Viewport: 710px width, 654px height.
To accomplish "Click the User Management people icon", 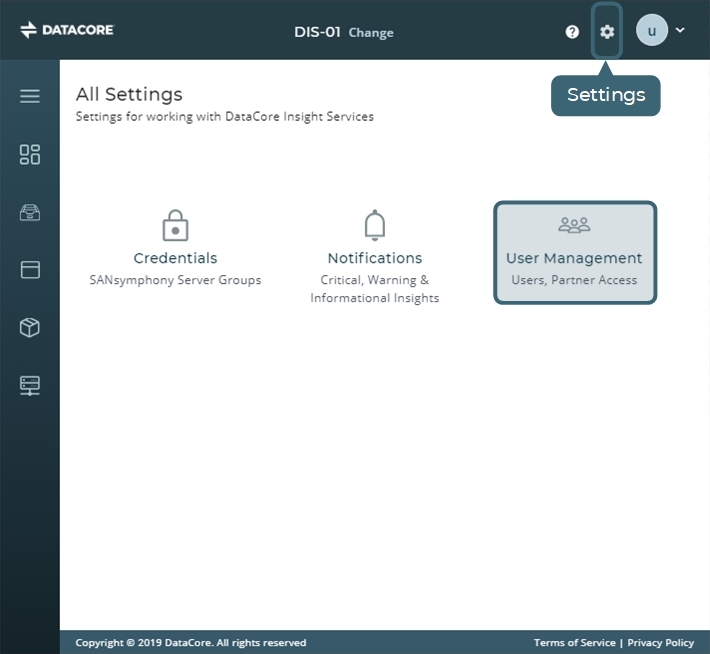I will click(x=574, y=225).
